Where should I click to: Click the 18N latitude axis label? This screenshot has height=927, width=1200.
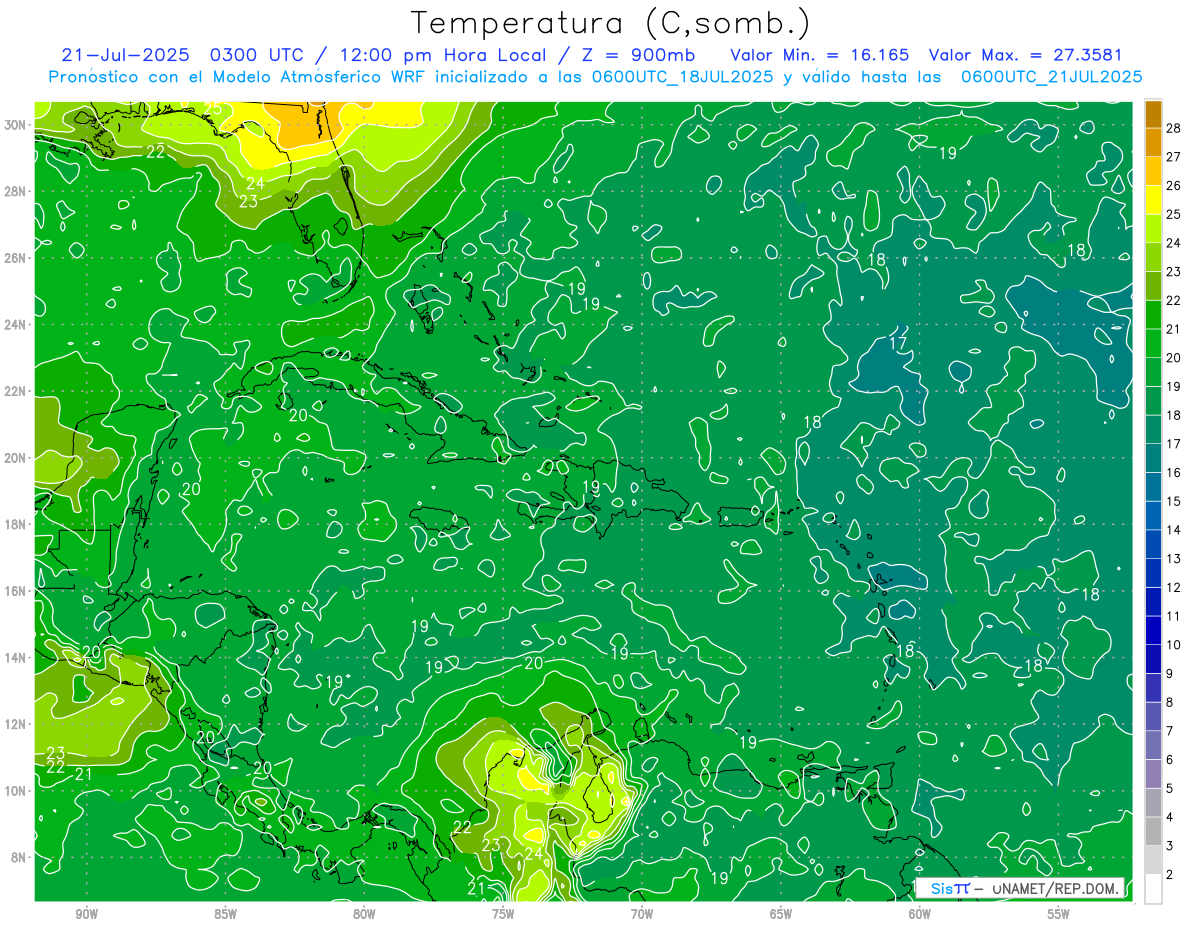click(x=17, y=524)
